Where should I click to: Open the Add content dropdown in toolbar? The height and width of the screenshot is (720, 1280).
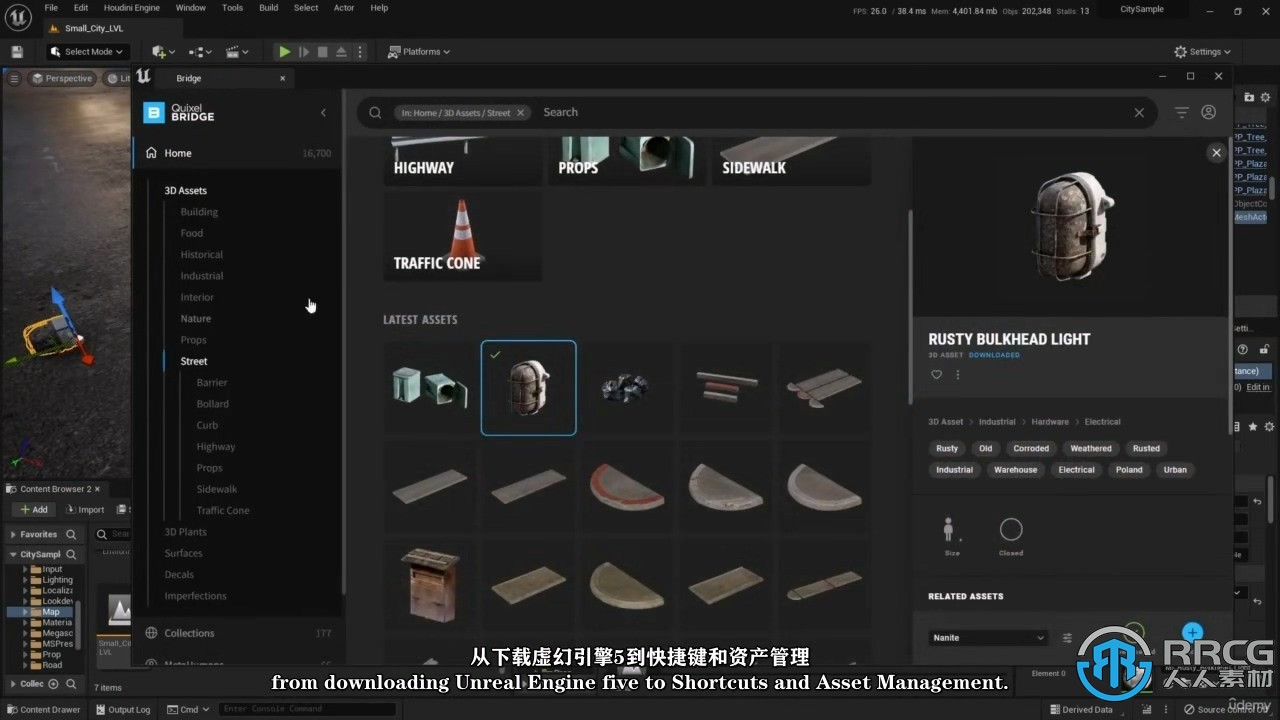point(163,52)
